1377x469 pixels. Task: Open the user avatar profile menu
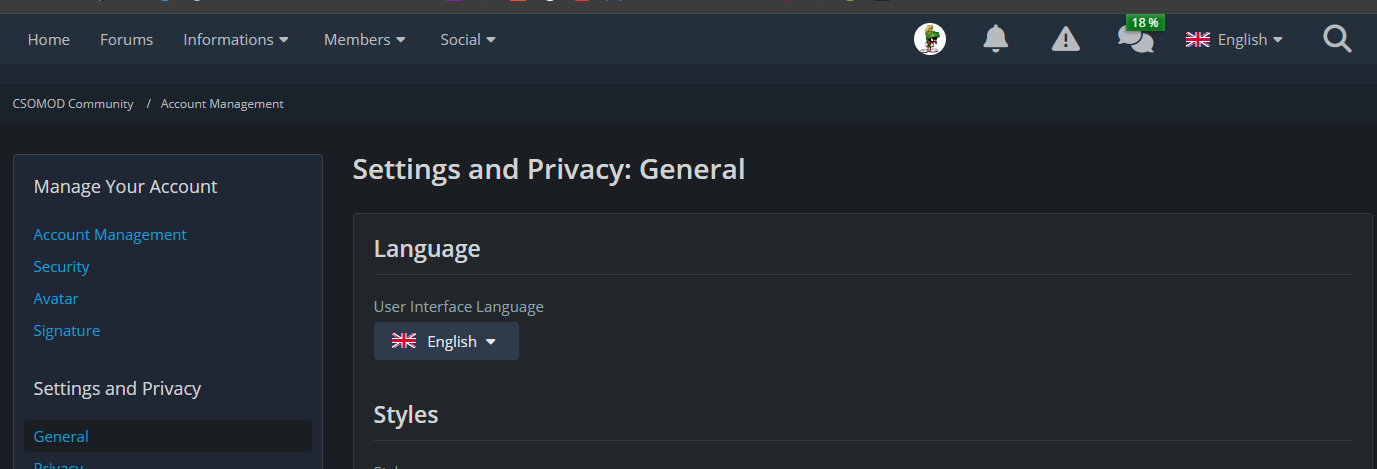[930, 40]
